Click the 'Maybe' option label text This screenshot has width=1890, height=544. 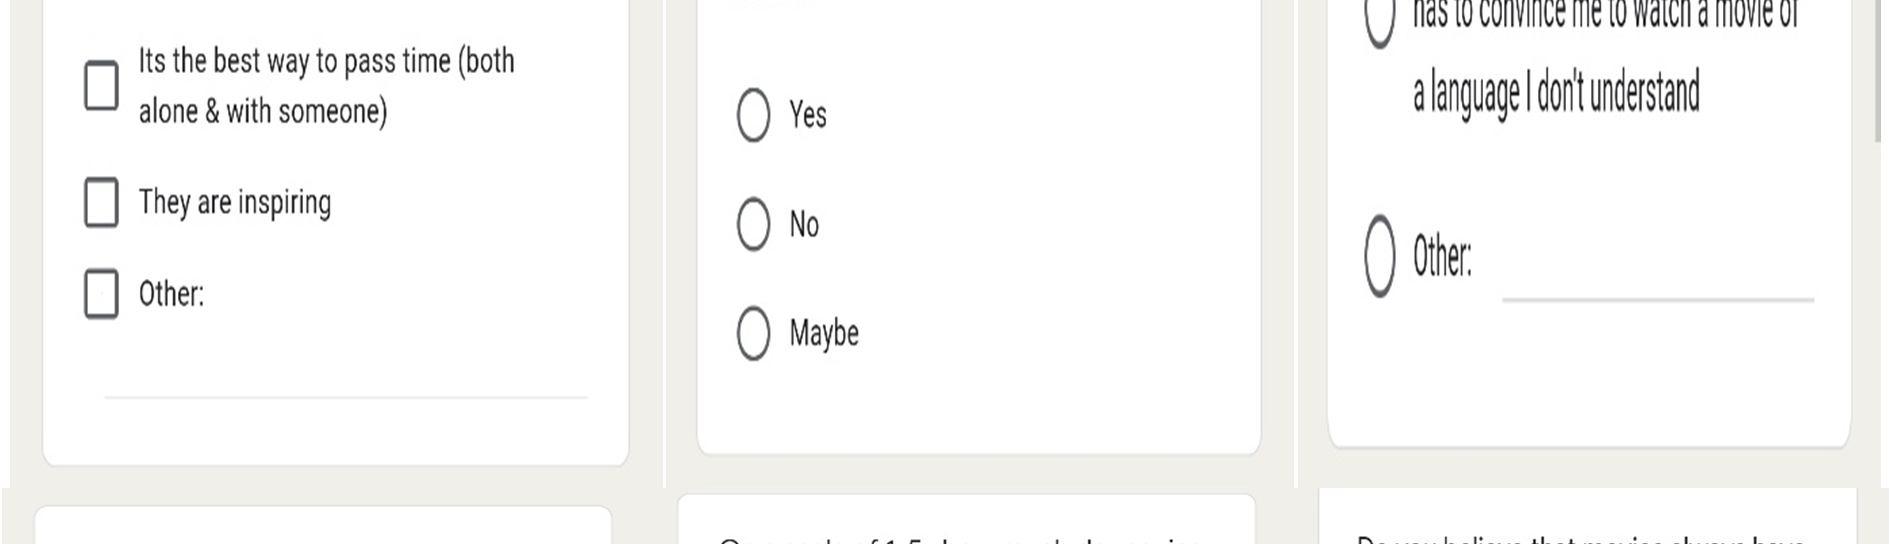click(824, 333)
